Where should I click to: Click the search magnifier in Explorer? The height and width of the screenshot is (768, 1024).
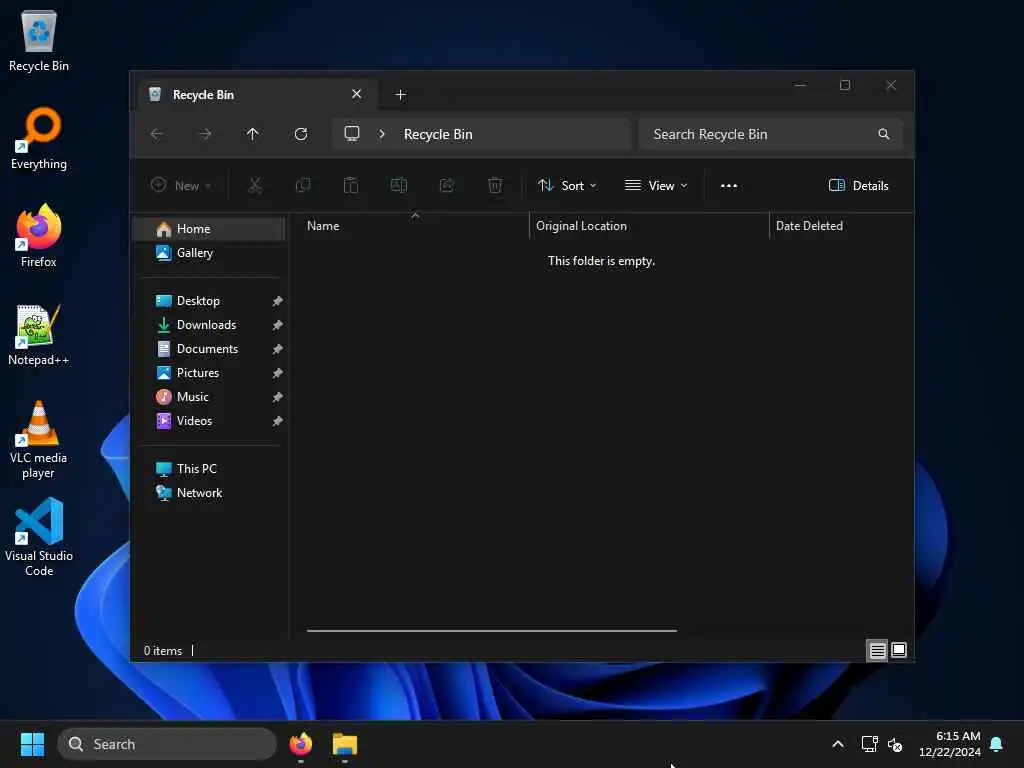(884, 134)
